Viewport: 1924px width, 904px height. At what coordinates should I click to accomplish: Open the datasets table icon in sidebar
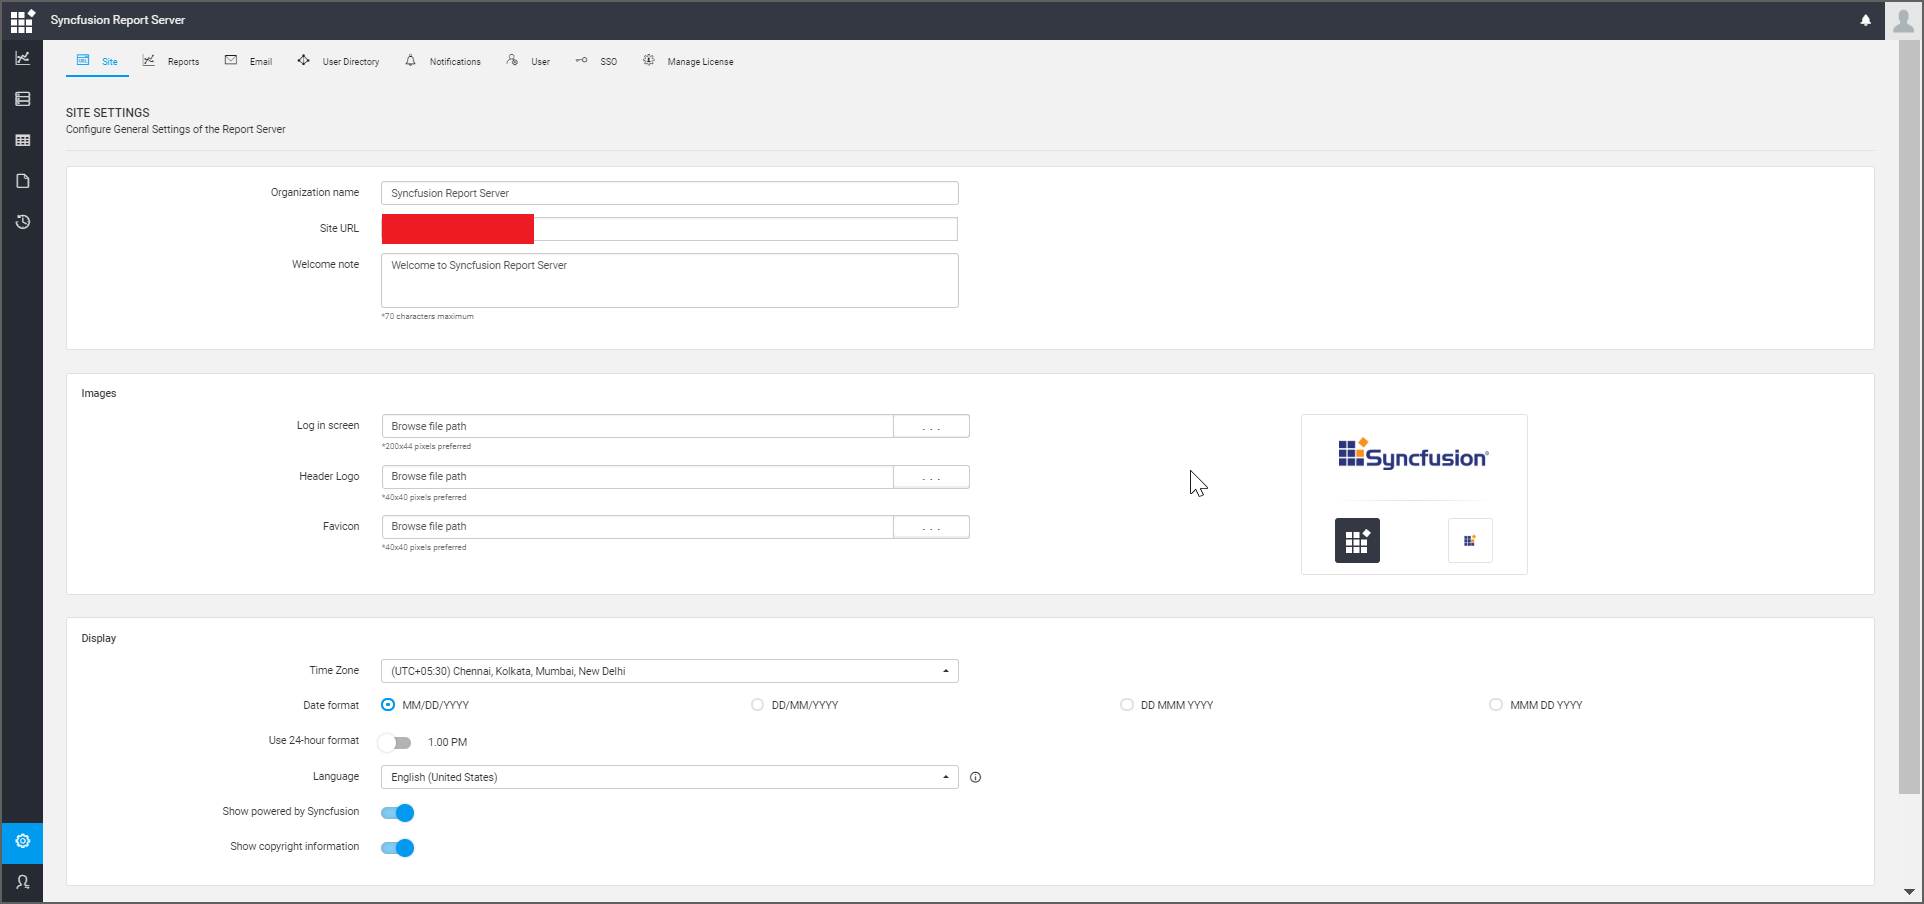(x=22, y=140)
